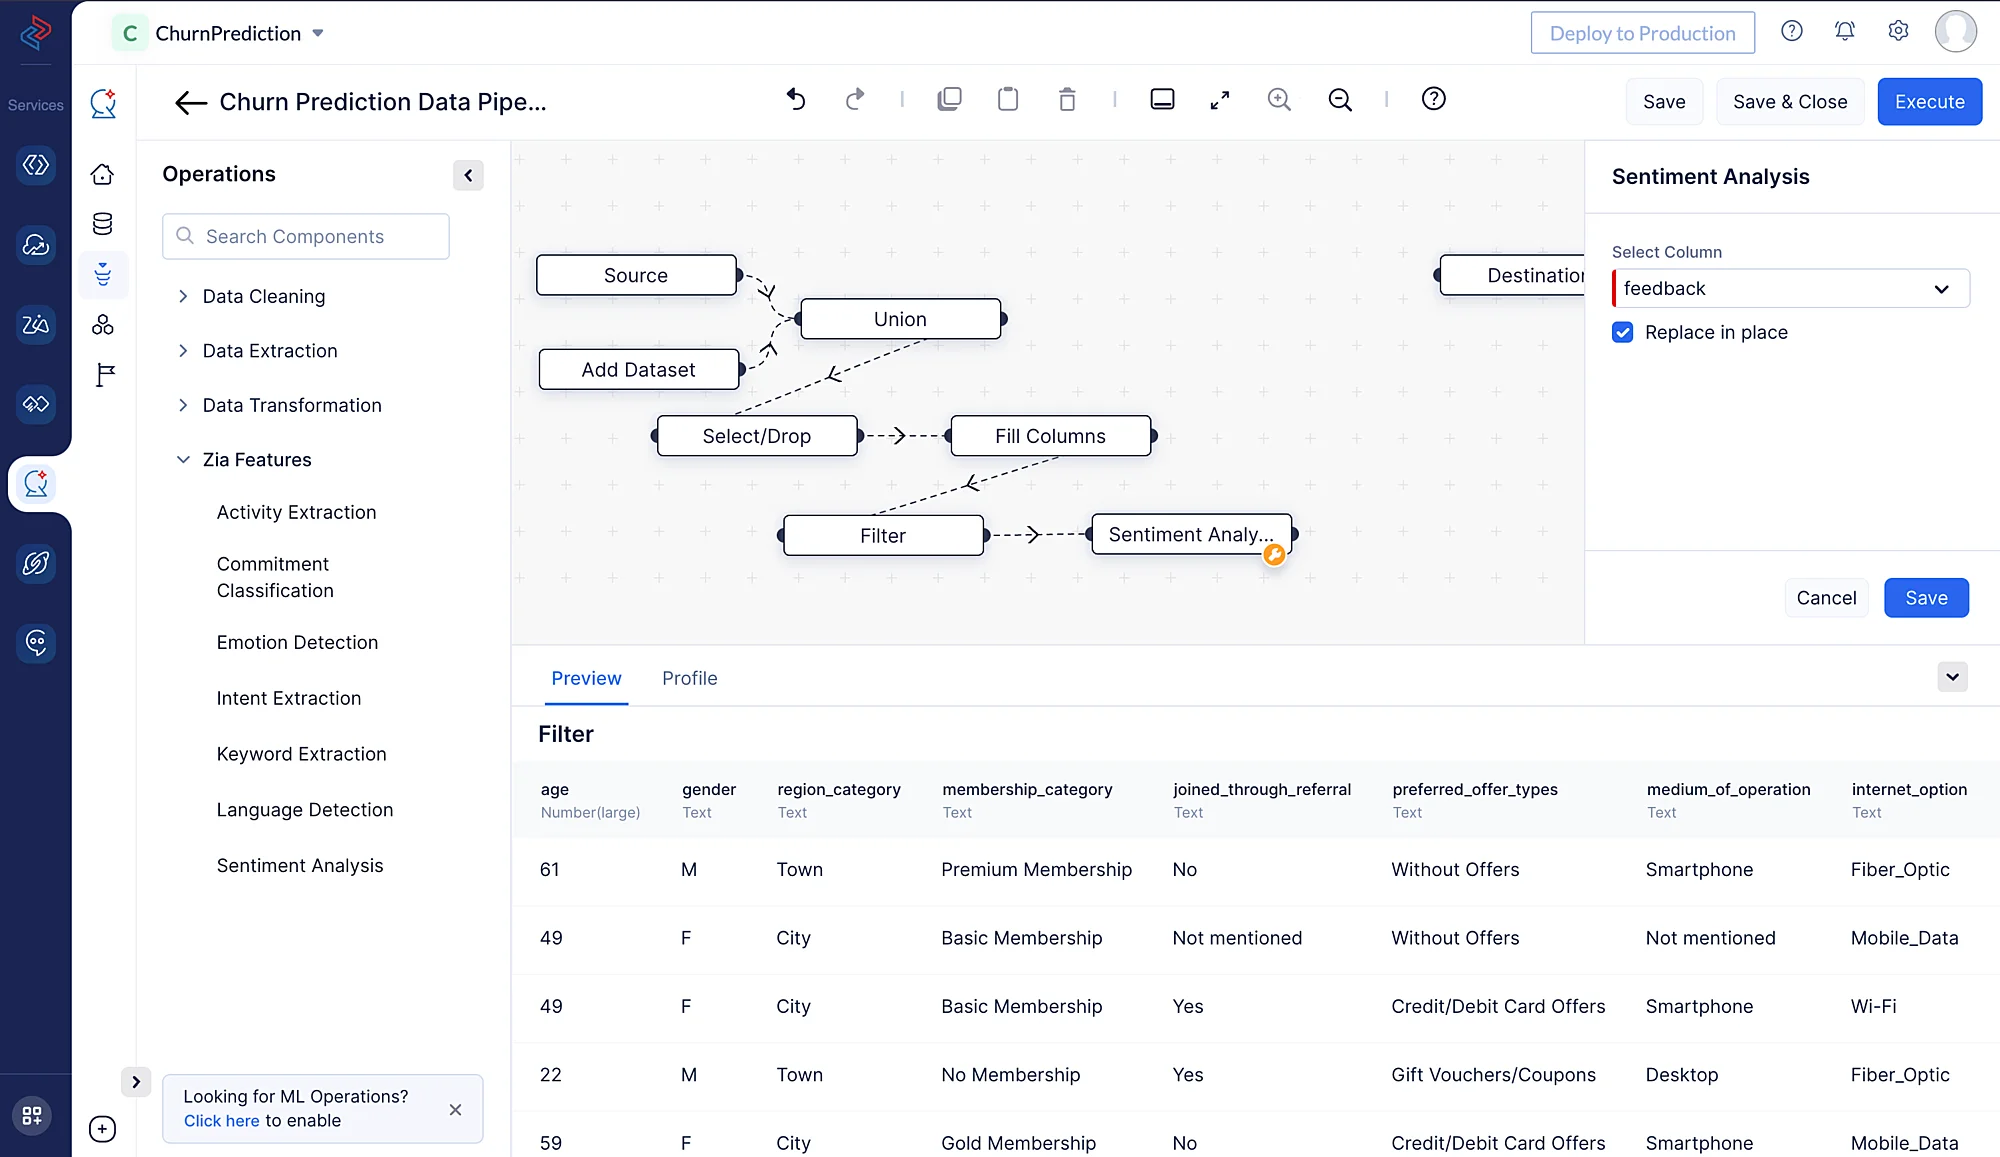Click the fit-to-screen expand arrows icon
The height and width of the screenshot is (1157, 2000).
[1220, 99]
